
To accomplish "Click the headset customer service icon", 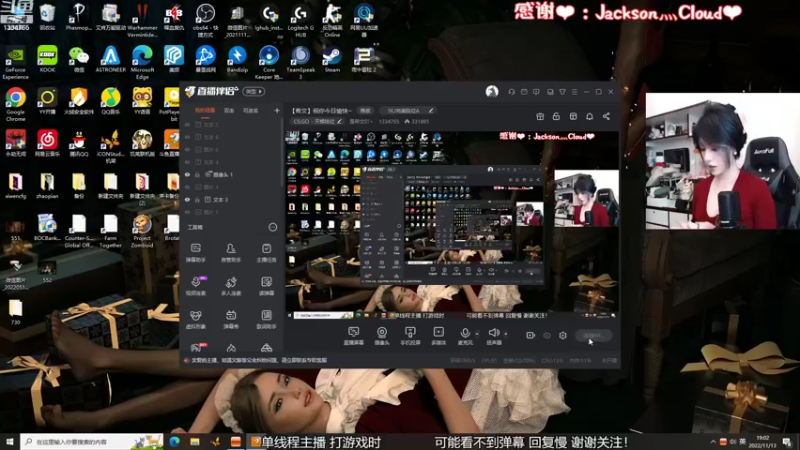I will click(511, 92).
